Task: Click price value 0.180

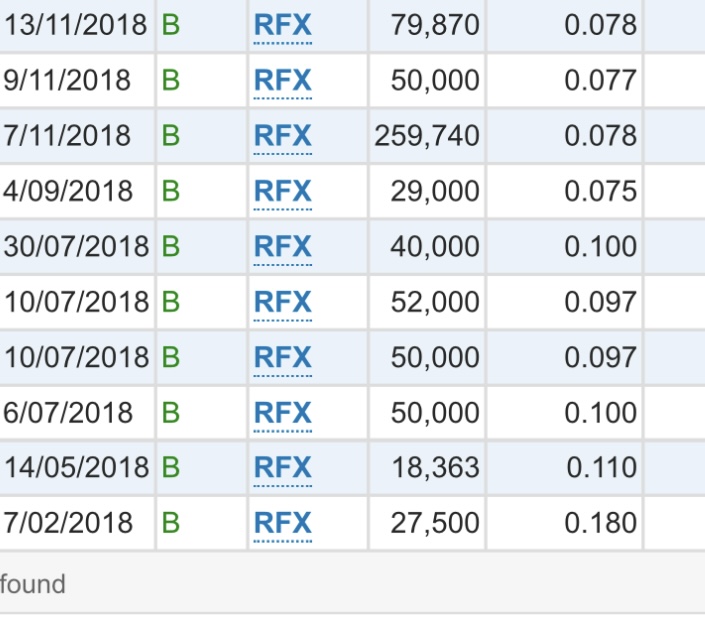Action: click(600, 523)
